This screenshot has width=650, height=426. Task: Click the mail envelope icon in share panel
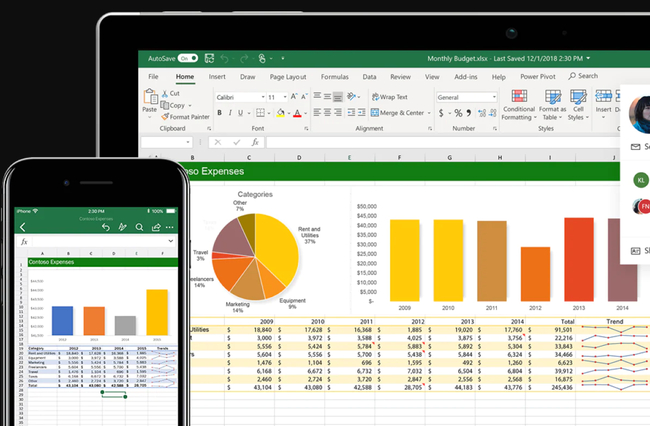(635, 147)
